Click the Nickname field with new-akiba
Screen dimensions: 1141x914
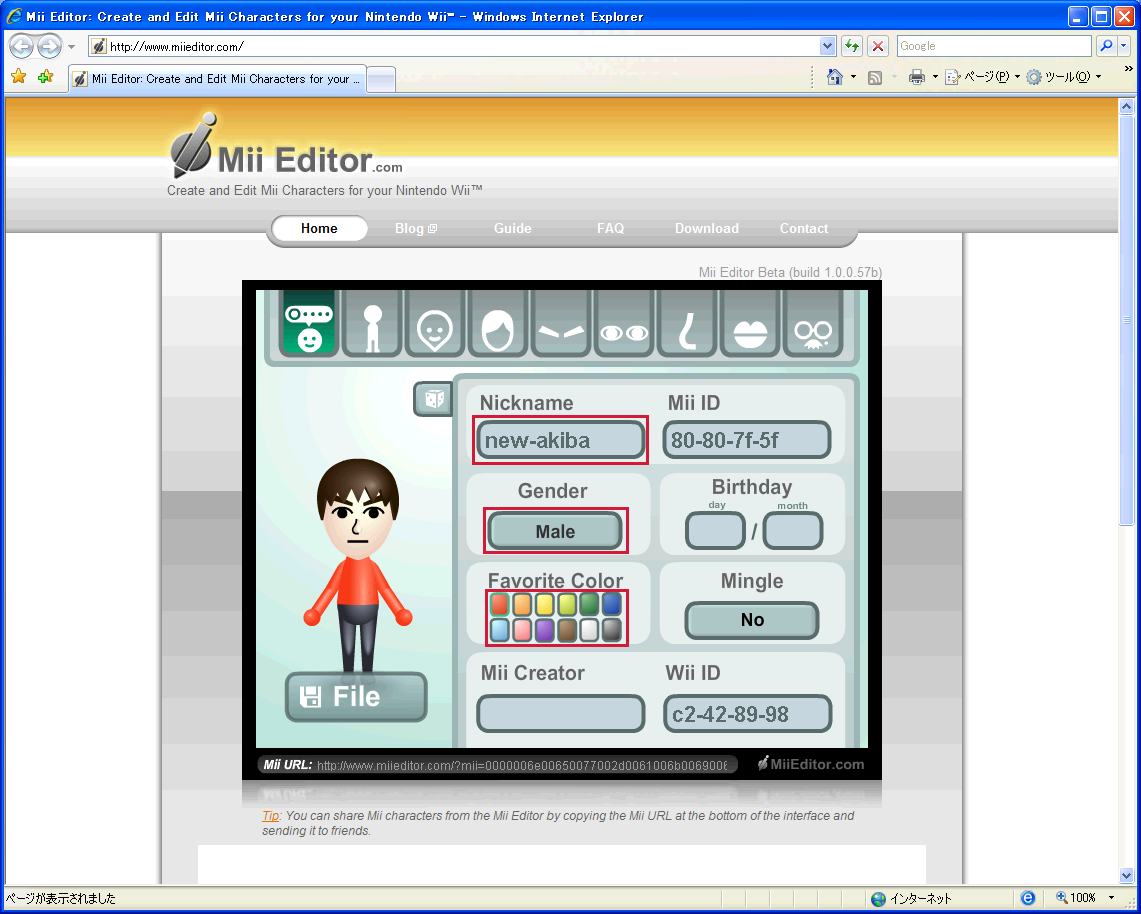click(x=560, y=440)
